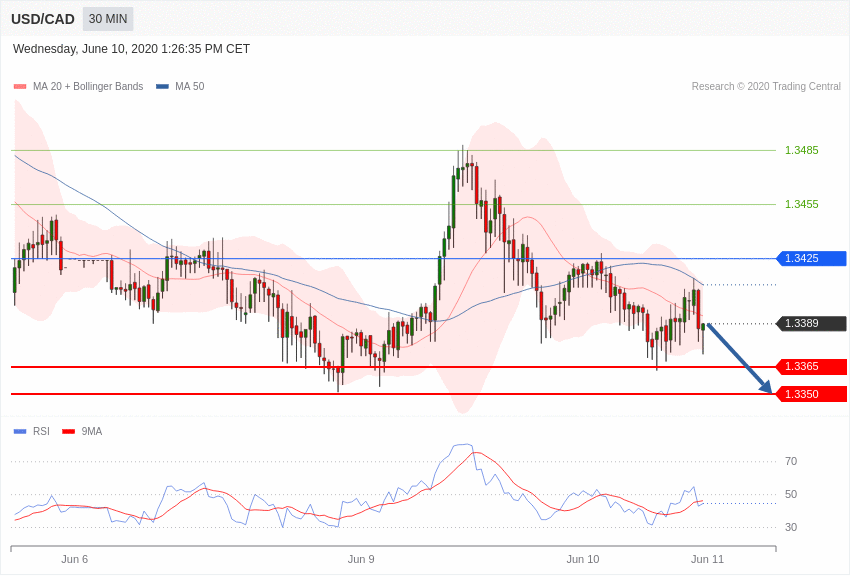Click the 1.3485 resistance level label
Image resolution: width=850 pixels, height=576 pixels.
tap(802, 150)
